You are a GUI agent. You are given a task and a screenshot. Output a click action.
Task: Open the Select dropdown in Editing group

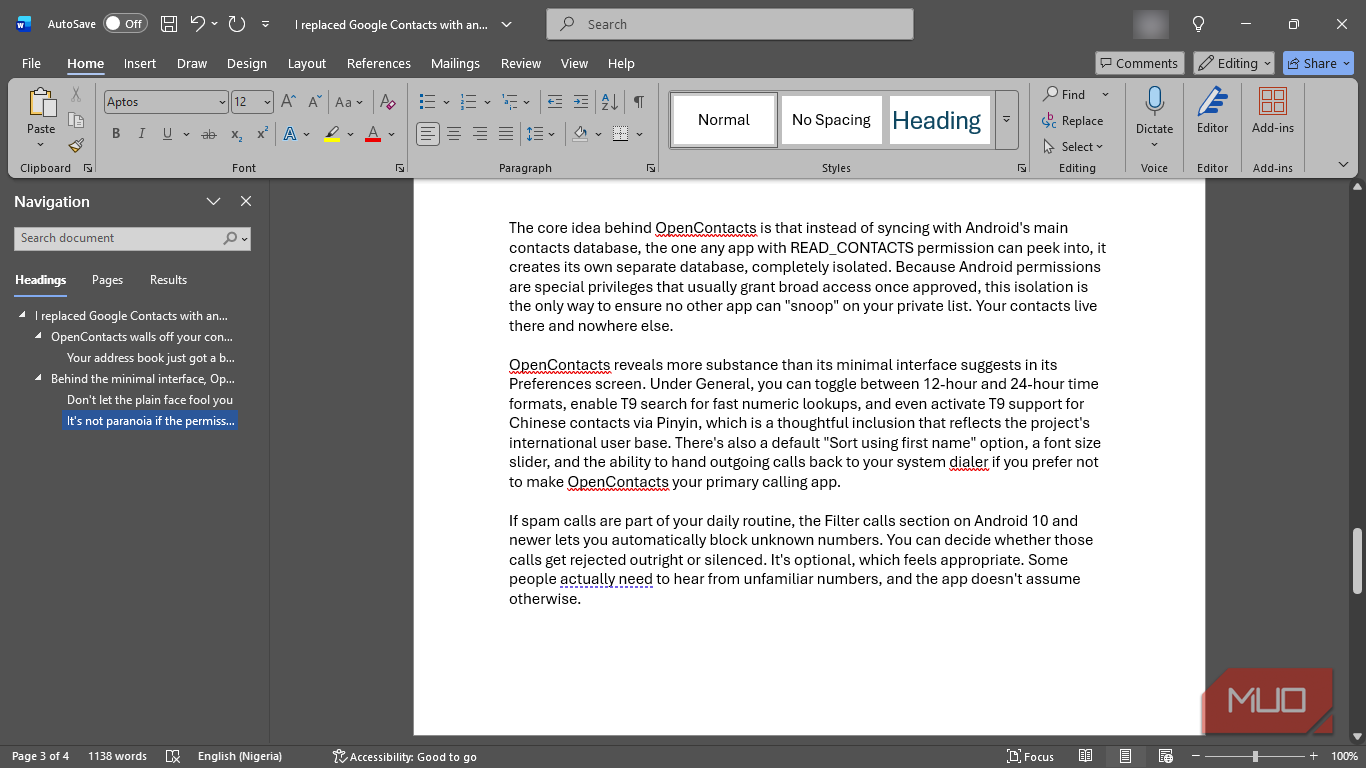(x=1073, y=146)
